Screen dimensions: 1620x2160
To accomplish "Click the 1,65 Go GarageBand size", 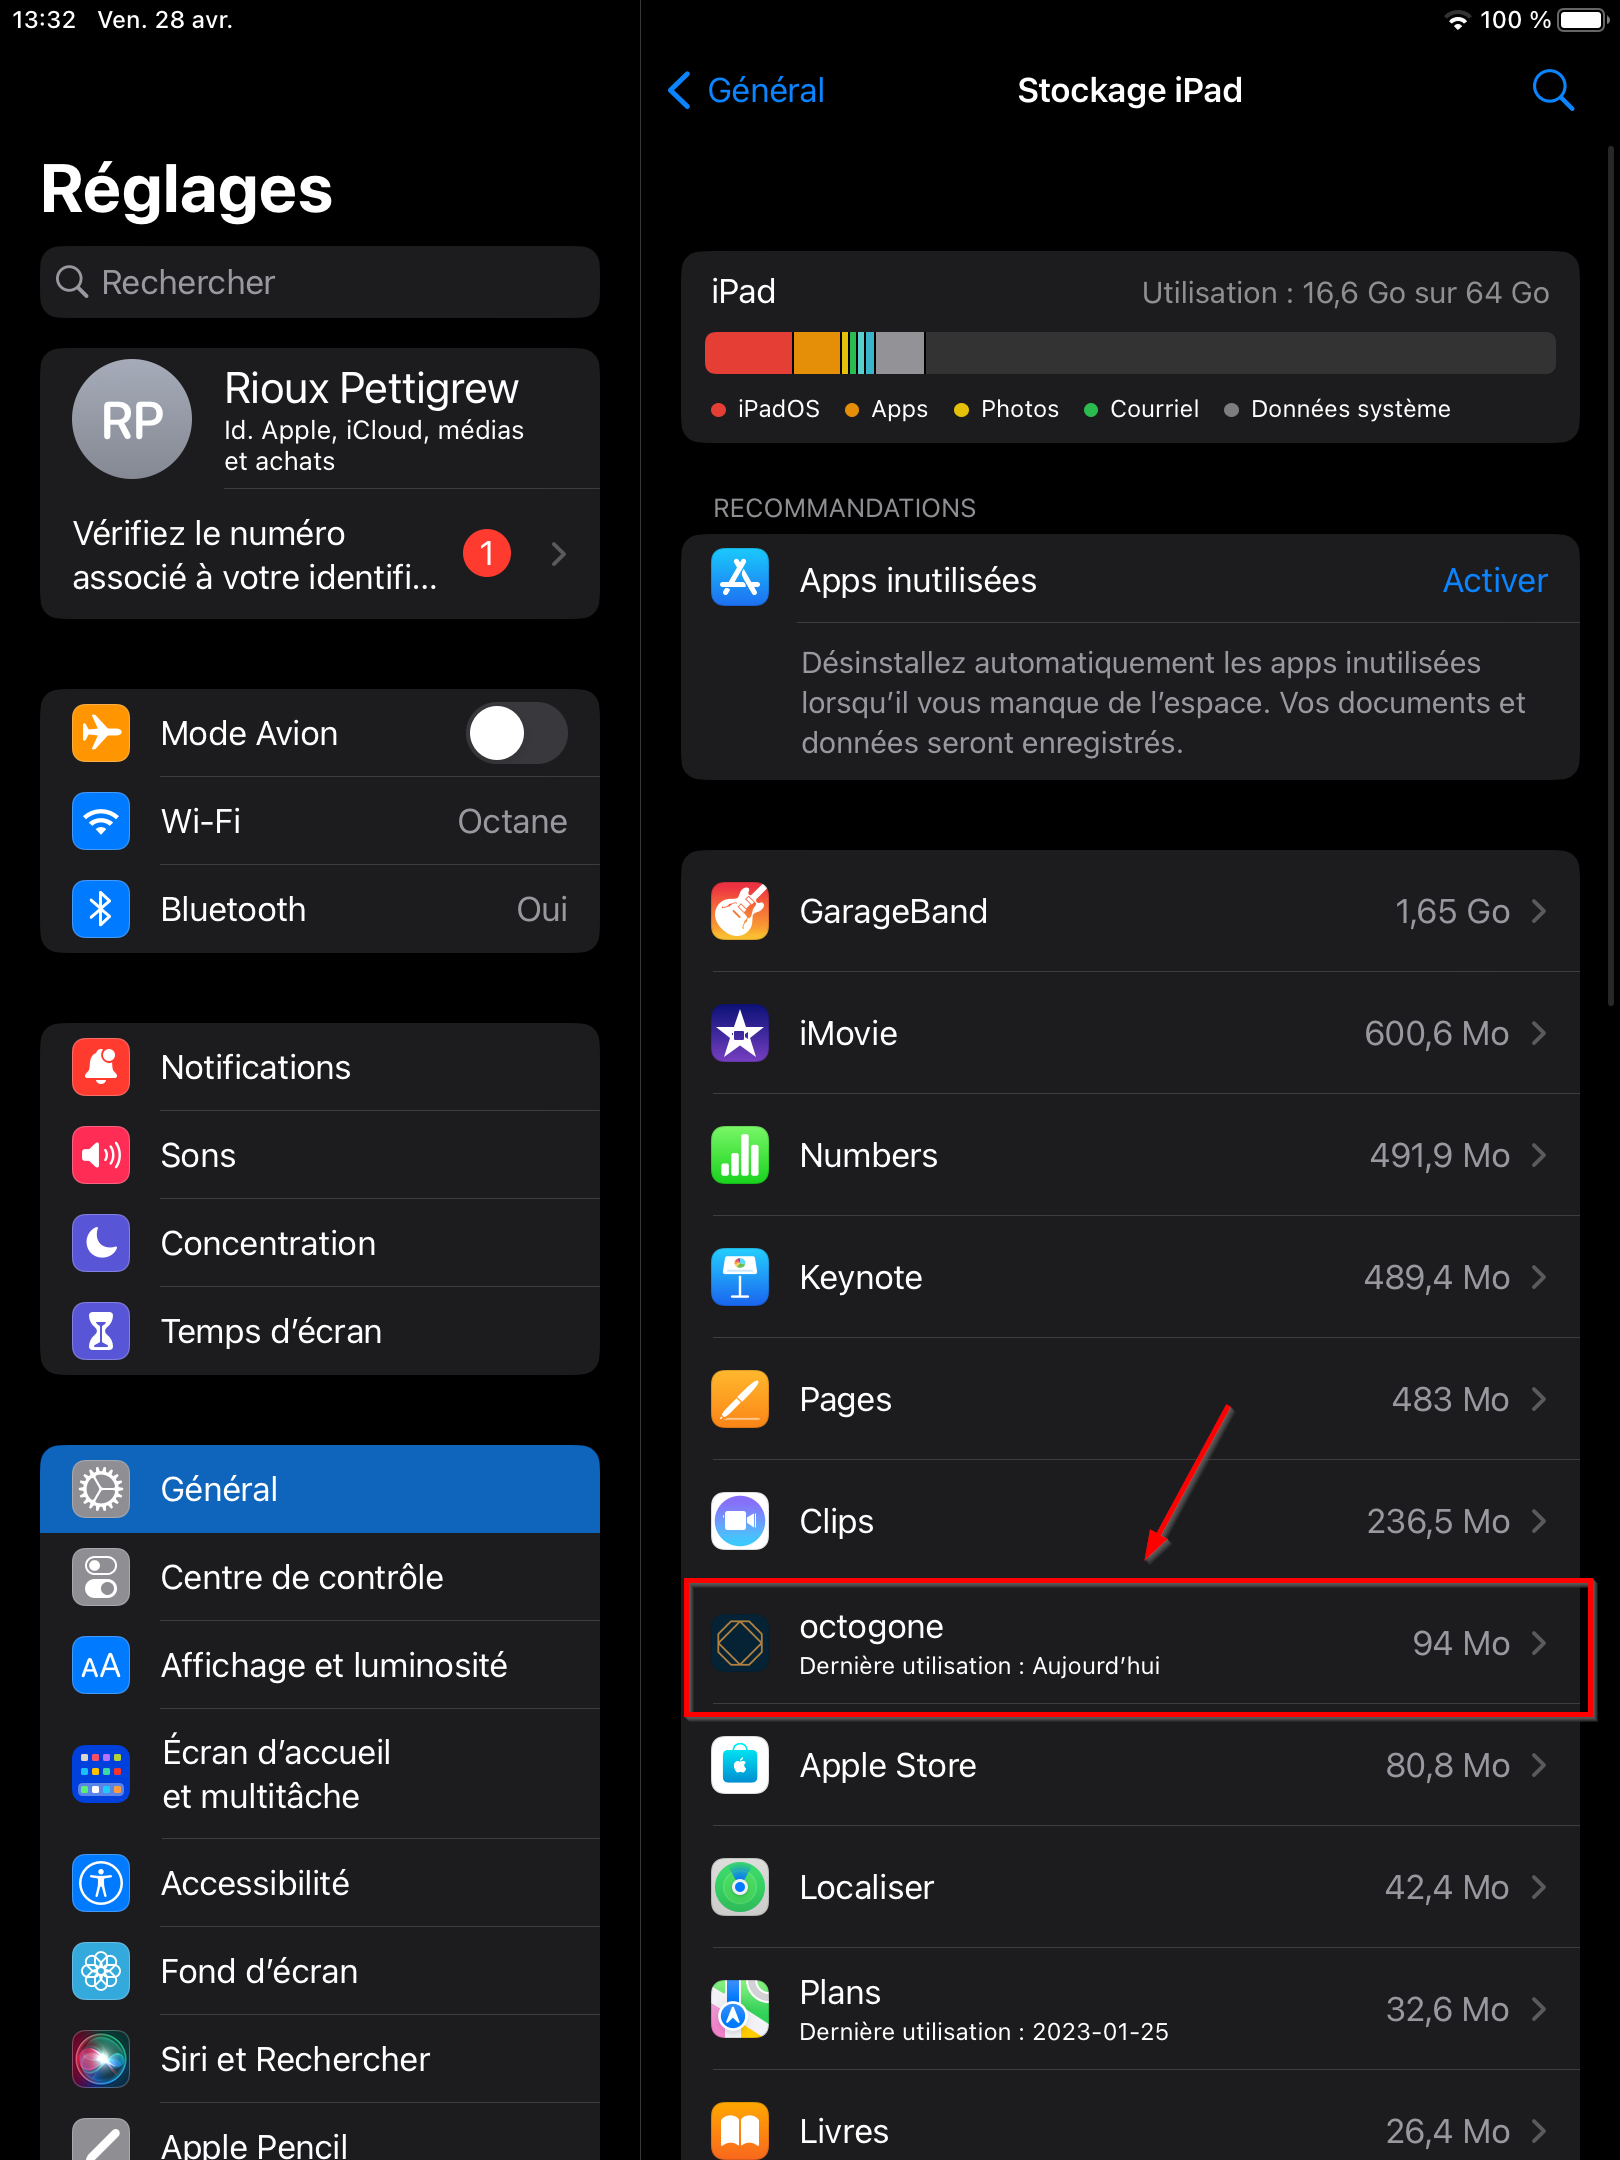I will (1452, 911).
